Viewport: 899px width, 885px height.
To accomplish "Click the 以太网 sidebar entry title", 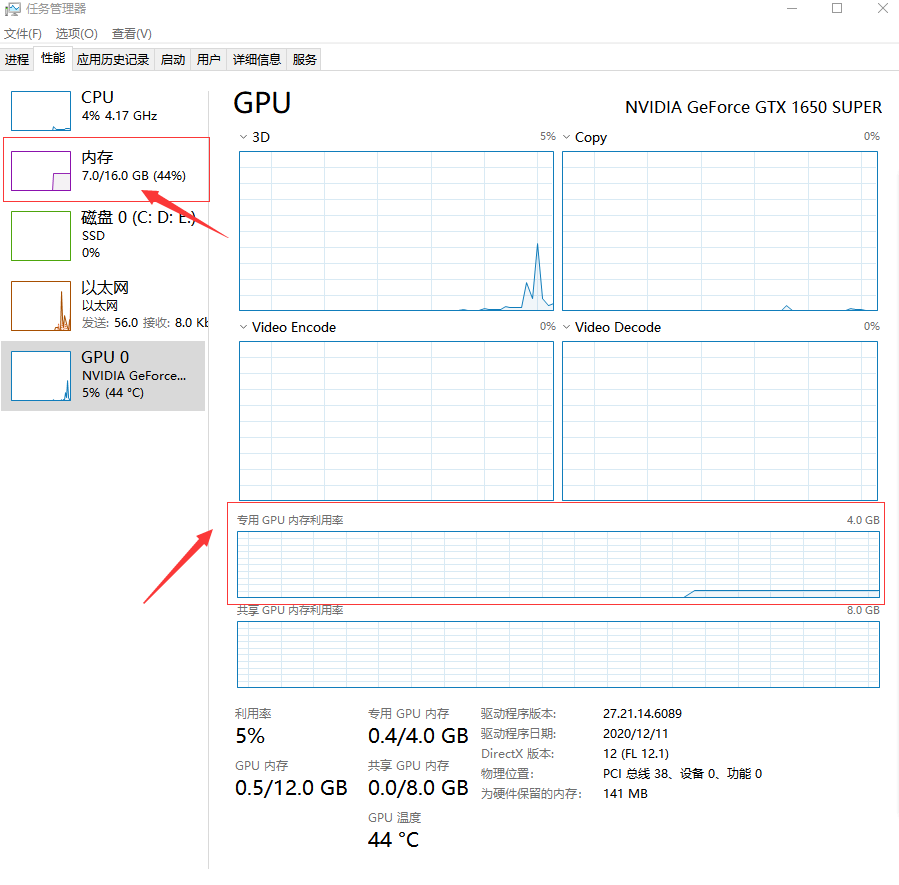I will coord(105,288).
